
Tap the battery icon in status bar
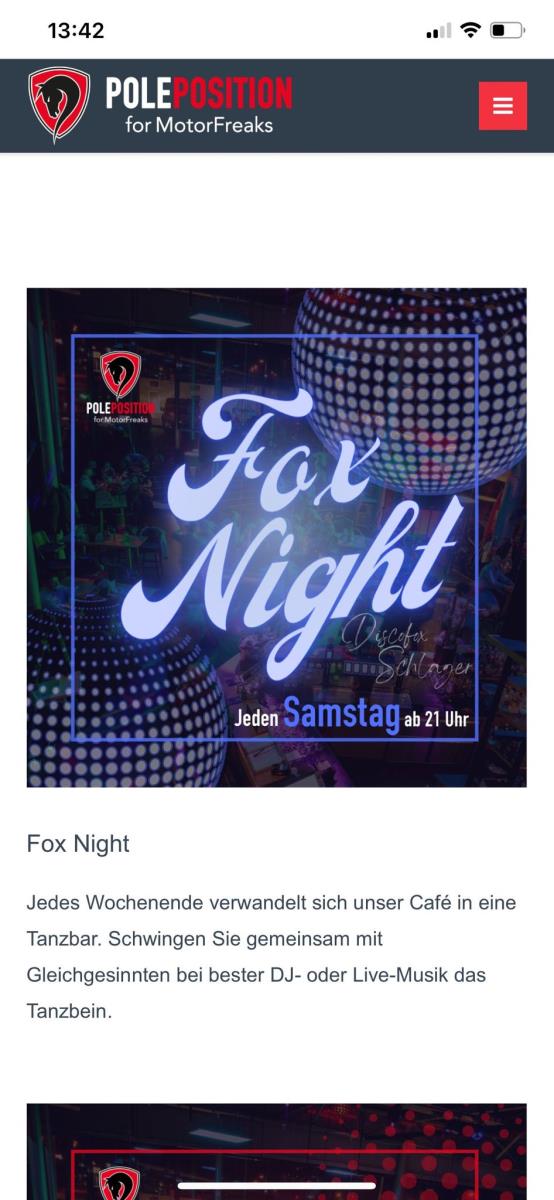pos(507,31)
